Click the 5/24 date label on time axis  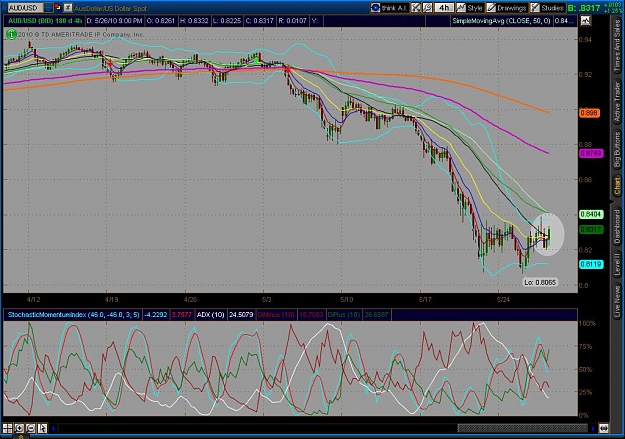click(503, 300)
